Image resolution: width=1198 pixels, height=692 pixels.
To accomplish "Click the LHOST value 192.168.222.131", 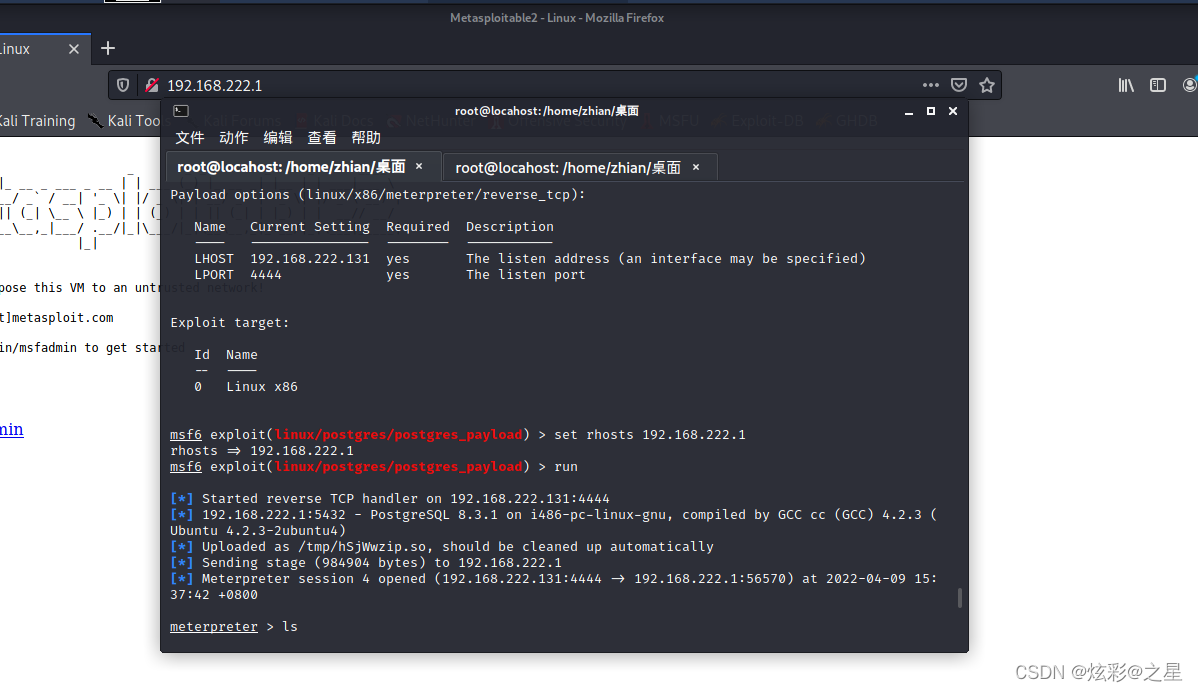I will pos(309,259).
